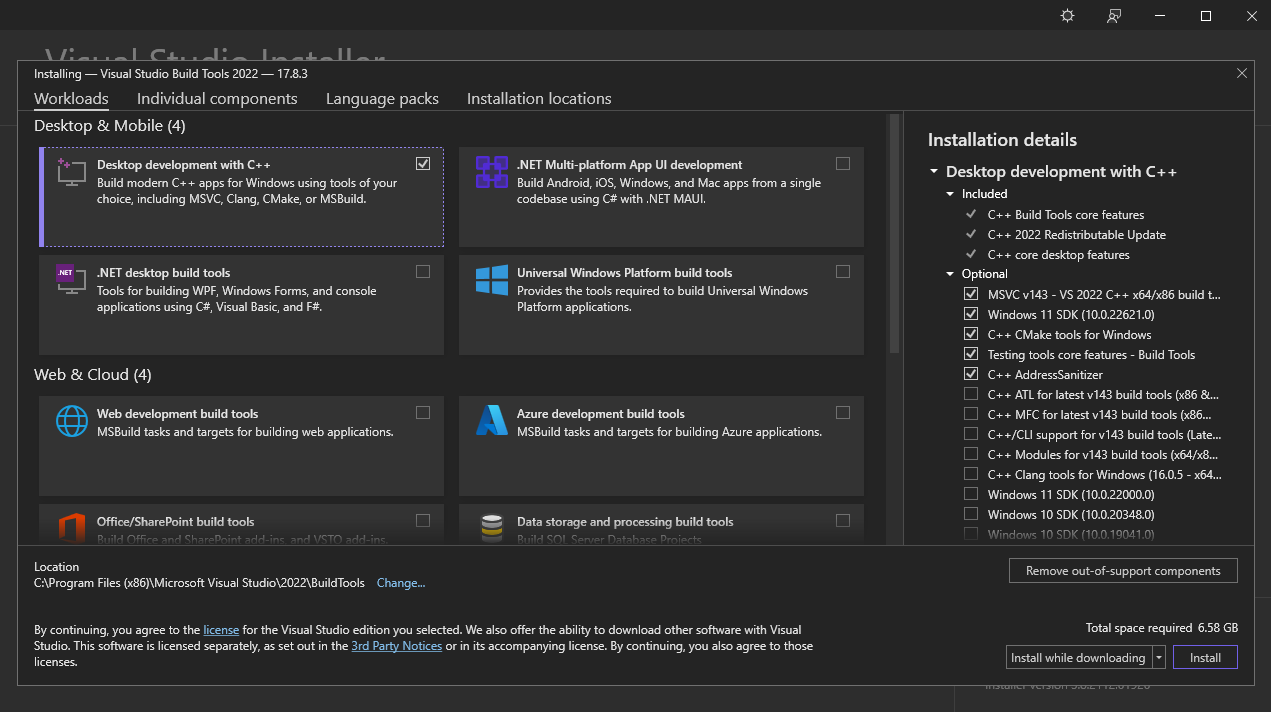Check Windows 10 SDK (10.0.20348.0) component

(971, 515)
